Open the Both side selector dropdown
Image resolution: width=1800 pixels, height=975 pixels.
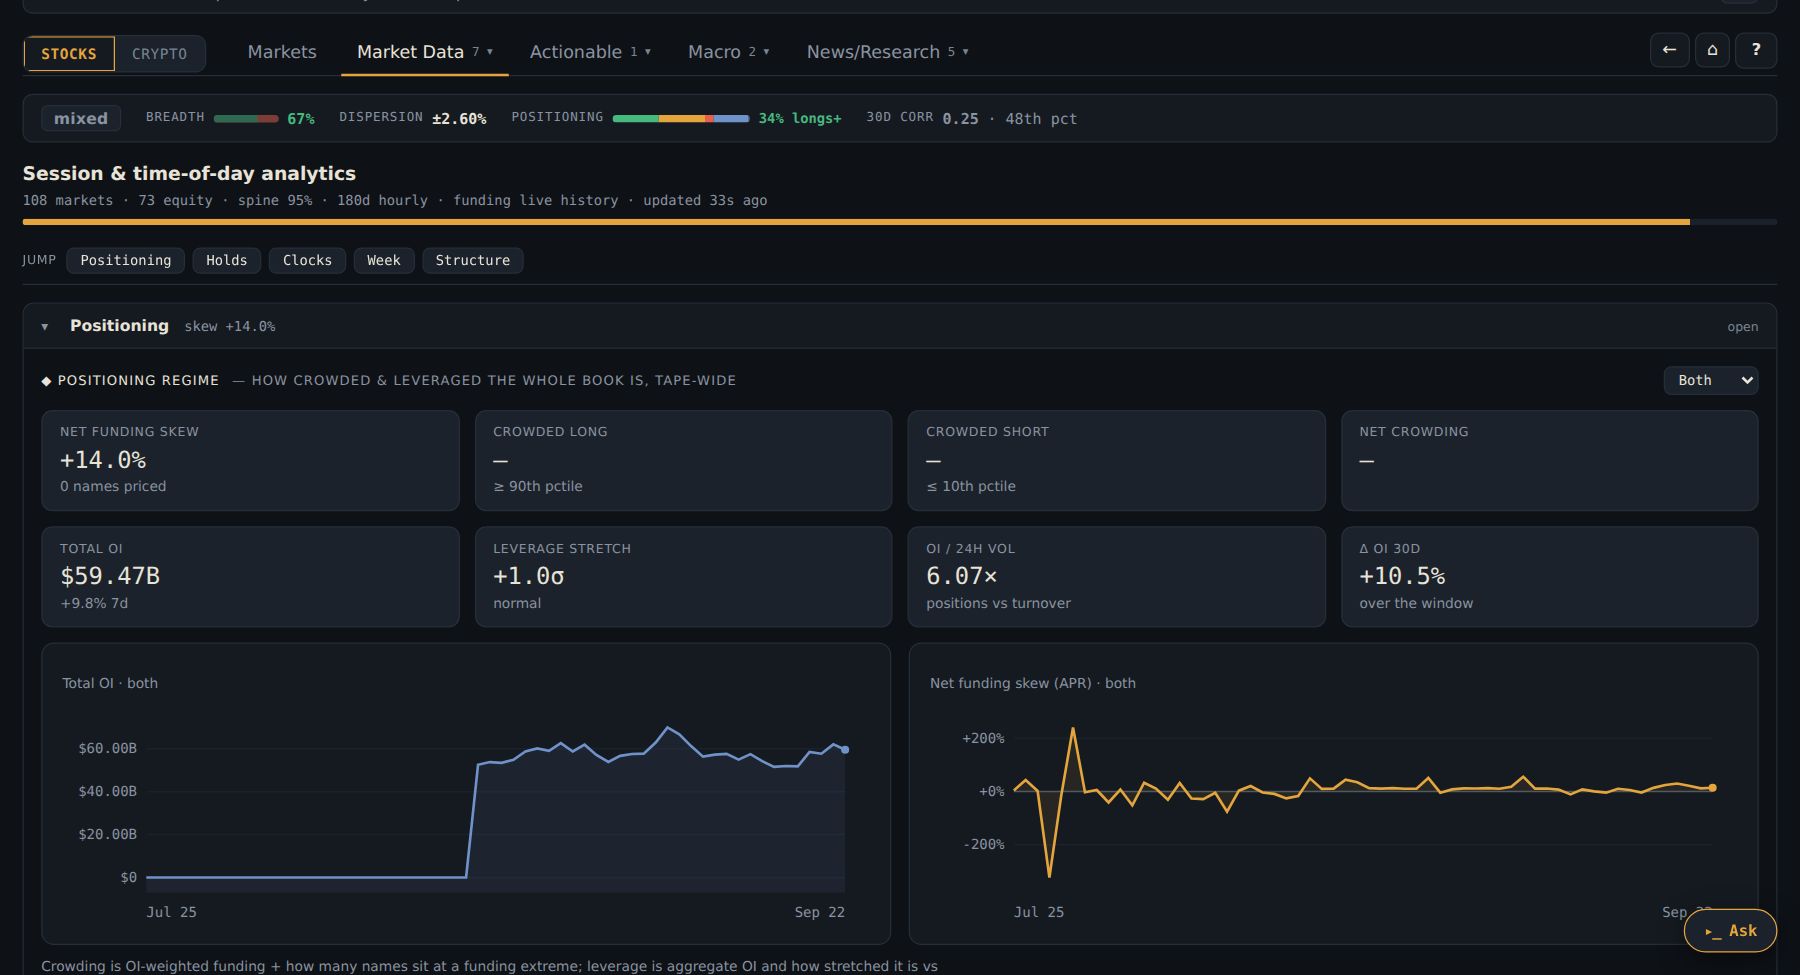[1710, 380]
